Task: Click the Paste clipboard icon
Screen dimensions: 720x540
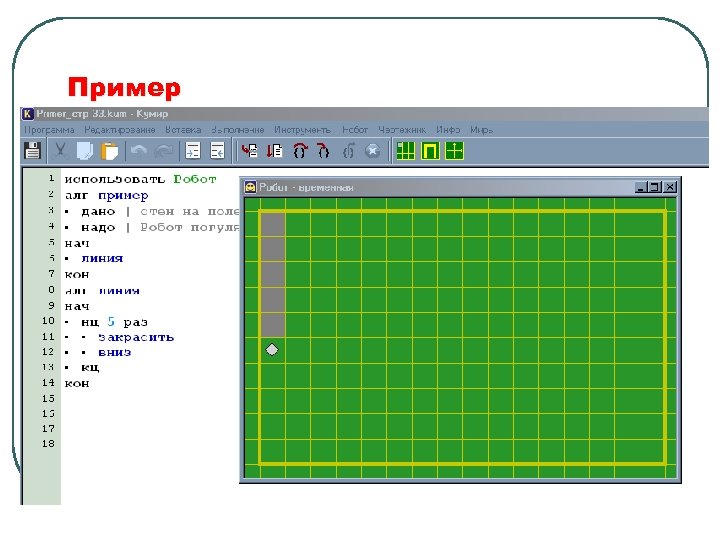Action: [x=109, y=151]
